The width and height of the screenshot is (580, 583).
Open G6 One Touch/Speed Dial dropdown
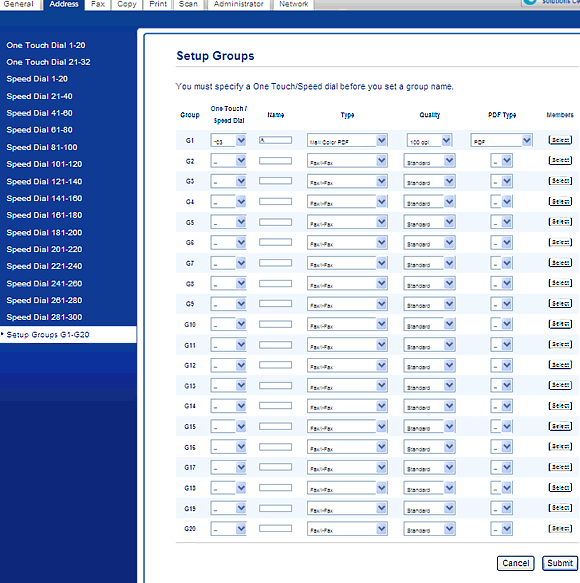pos(228,243)
